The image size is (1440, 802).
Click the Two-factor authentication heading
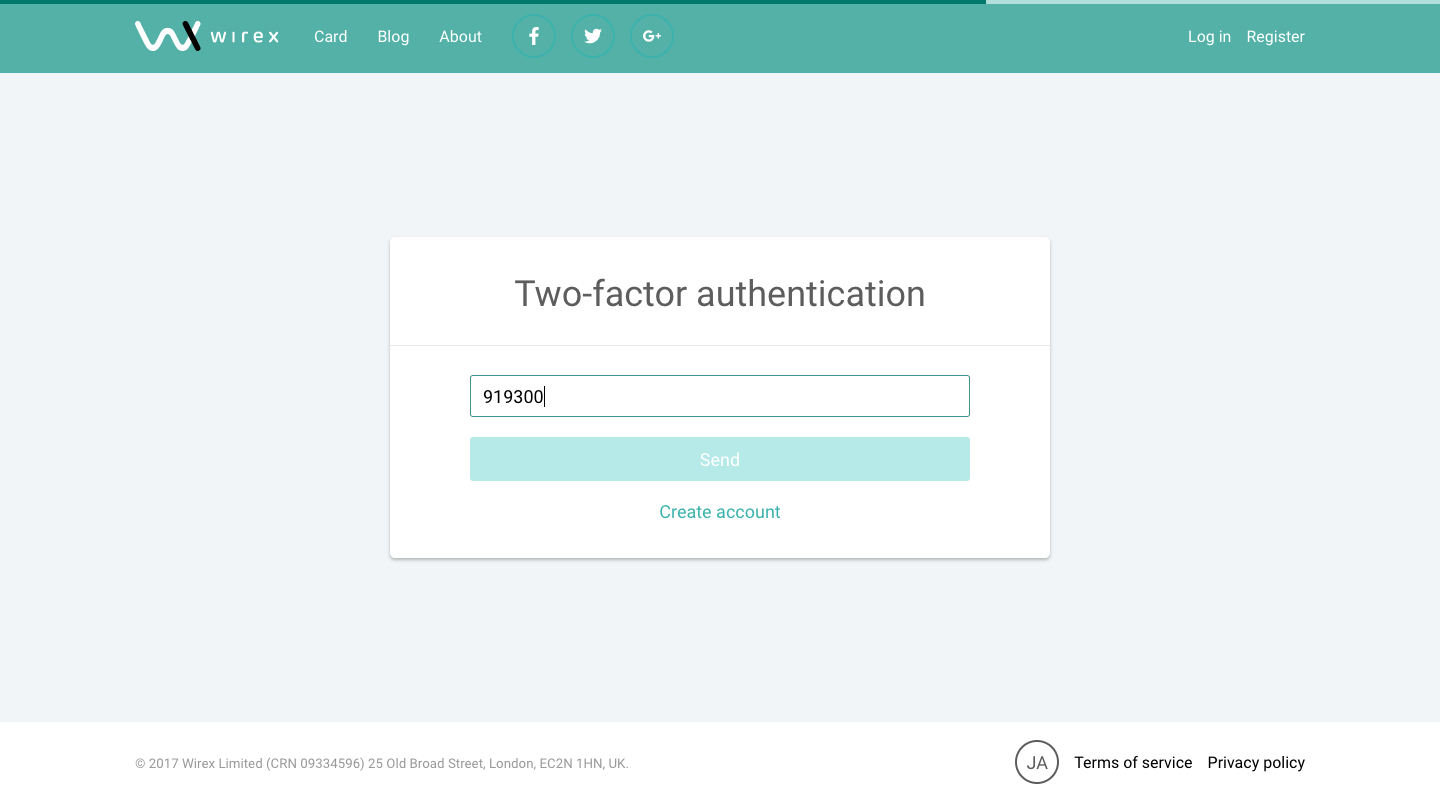720,294
